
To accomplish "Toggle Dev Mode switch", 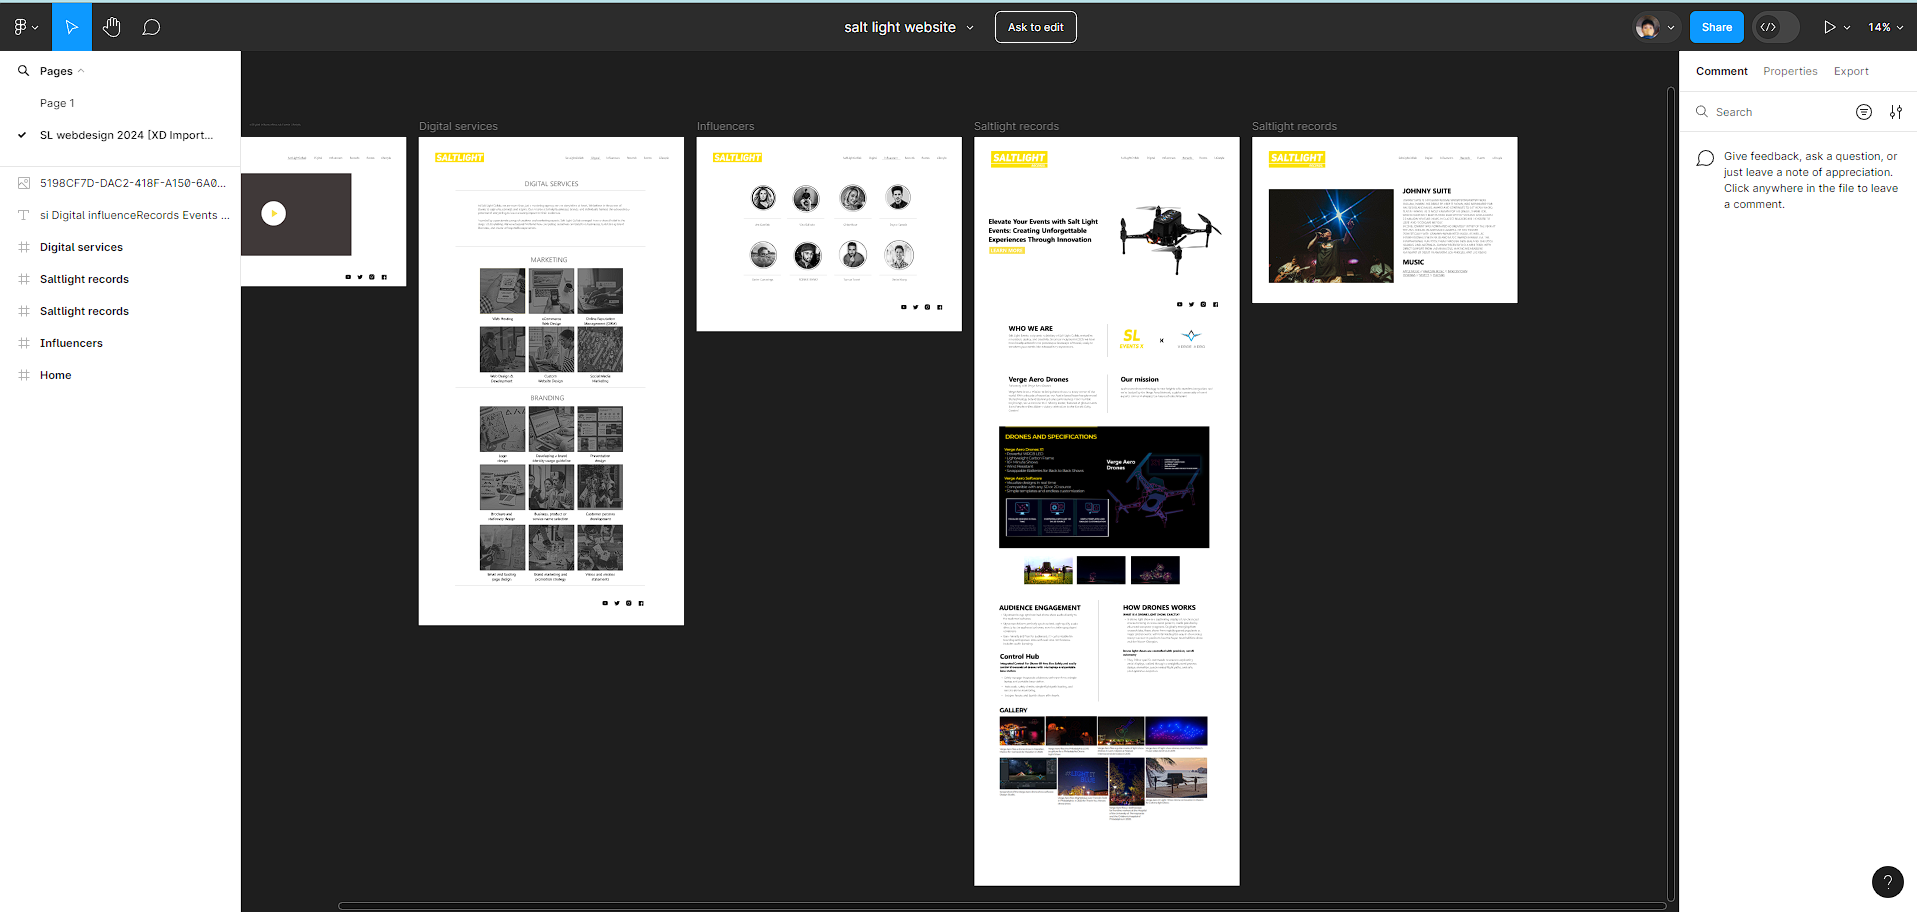I will pyautogui.click(x=1775, y=27).
